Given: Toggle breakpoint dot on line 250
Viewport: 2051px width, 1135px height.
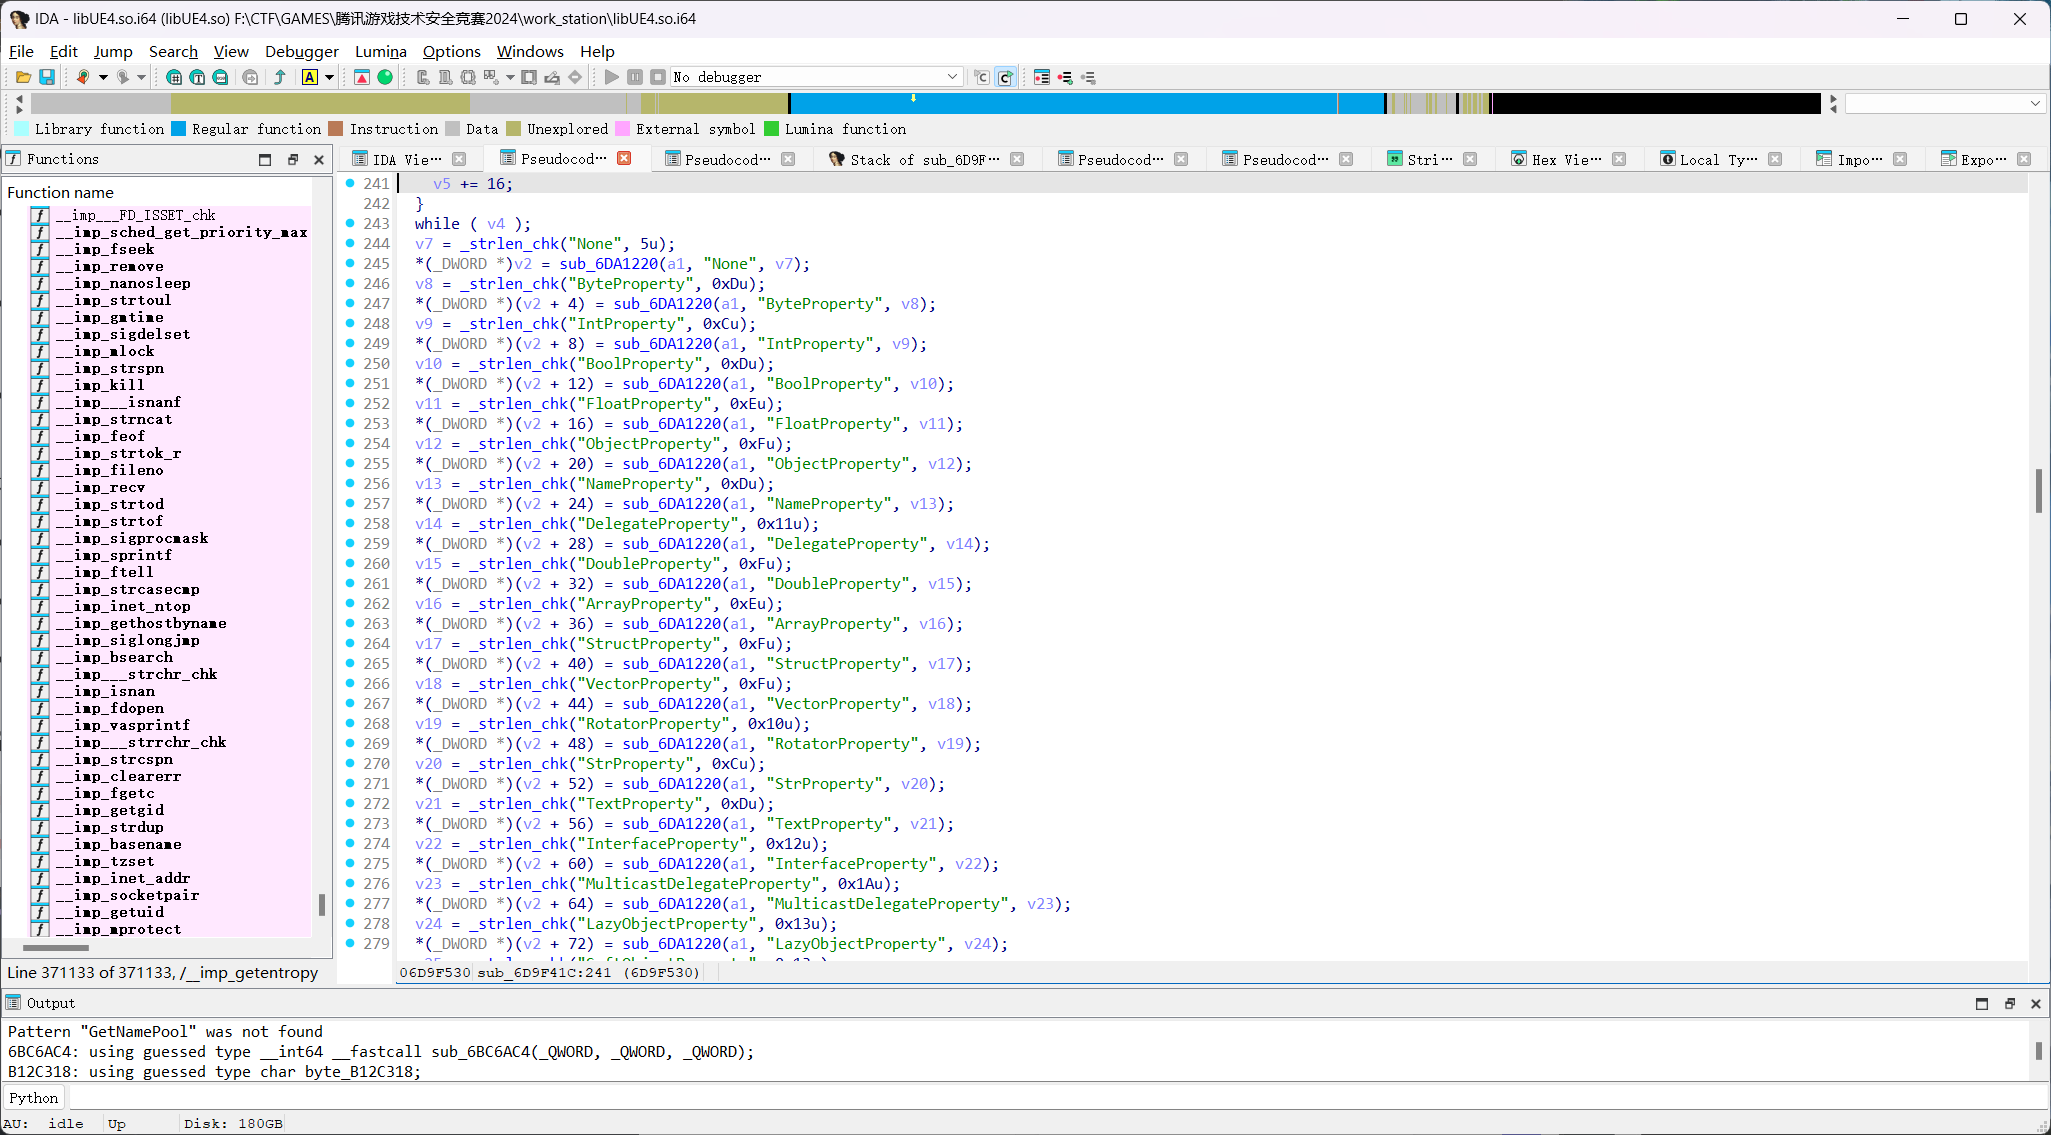Looking at the screenshot, I should 350,363.
